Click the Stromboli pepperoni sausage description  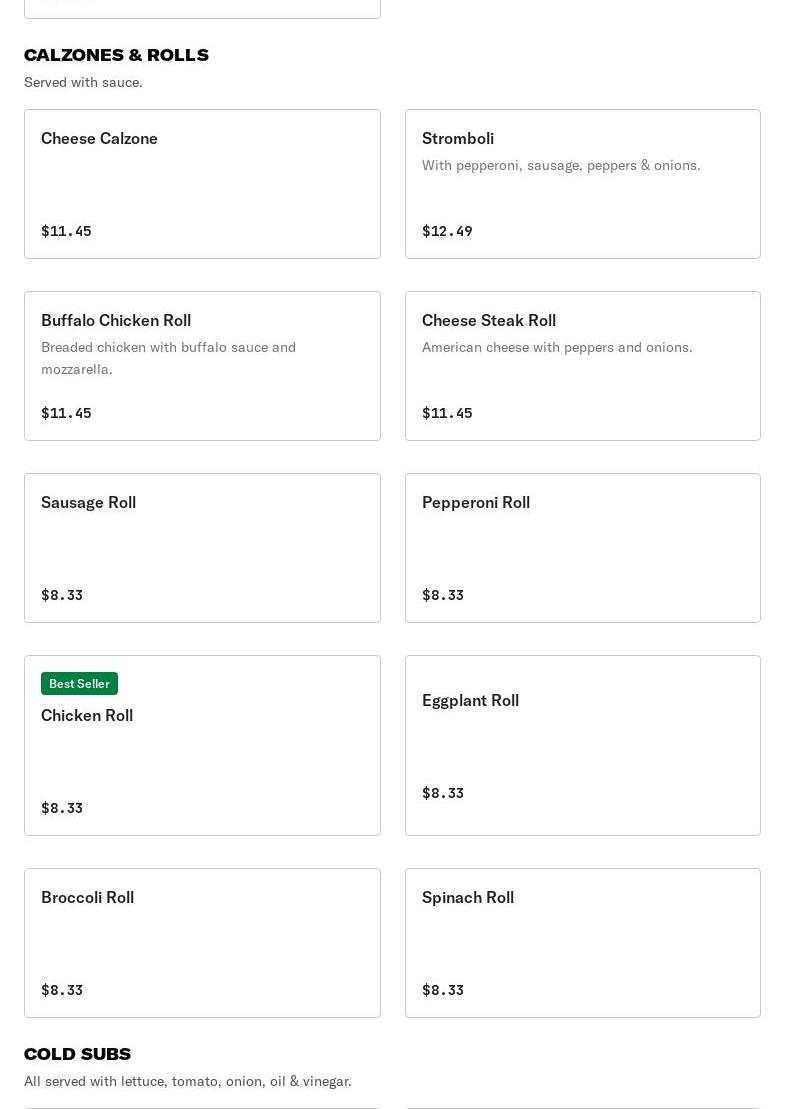(561, 165)
